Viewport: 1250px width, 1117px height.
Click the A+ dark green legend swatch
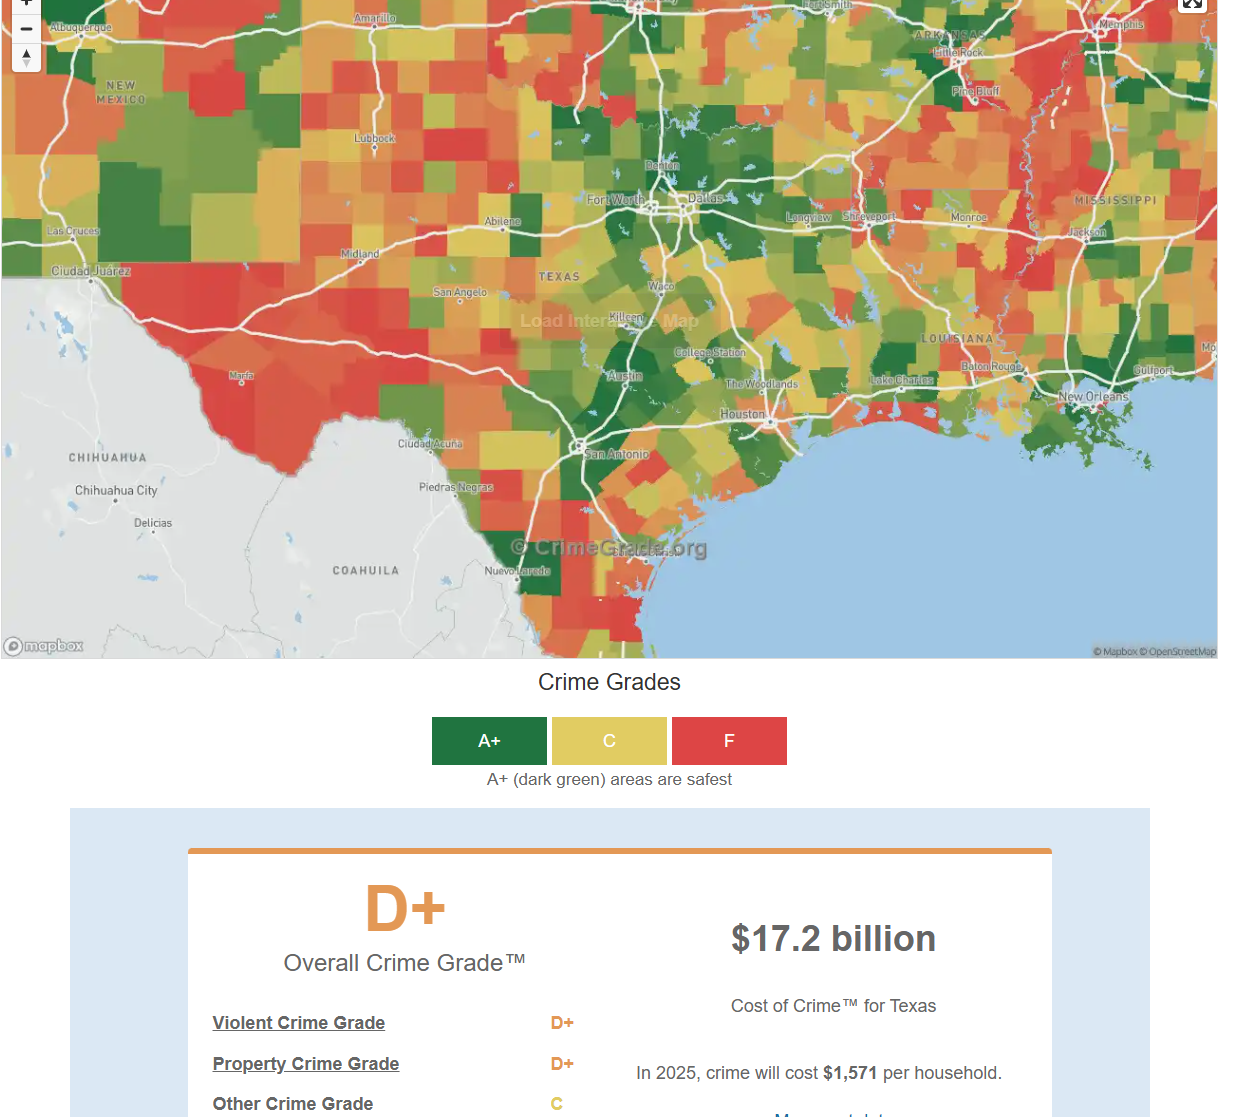click(x=489, y=741)
